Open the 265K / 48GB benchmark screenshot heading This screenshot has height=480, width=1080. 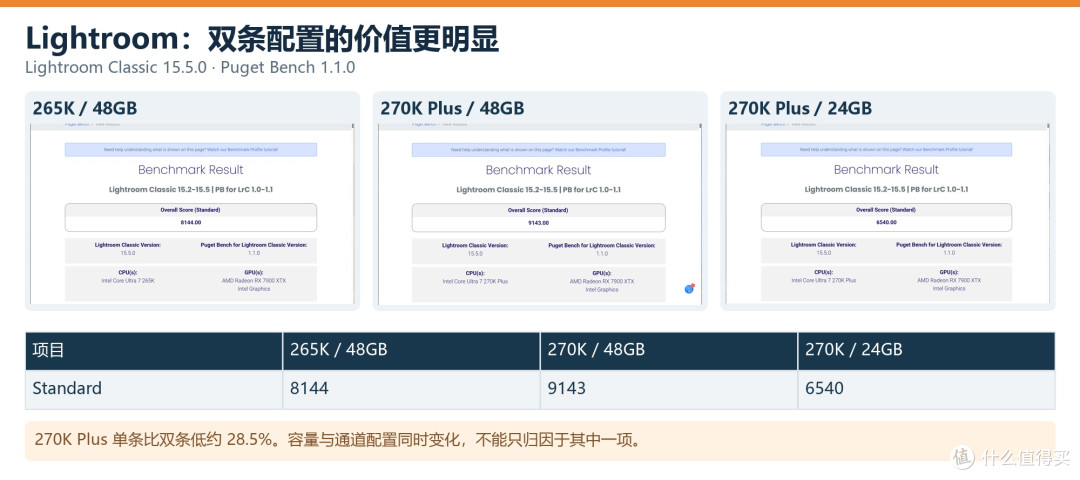coord(85,108)
